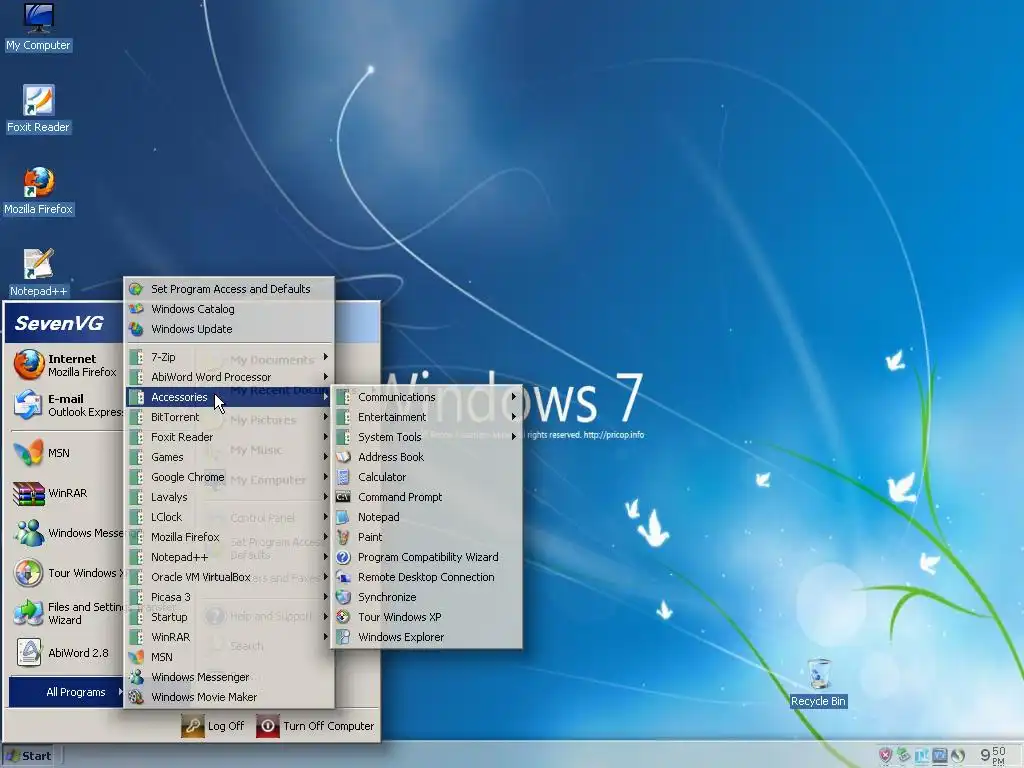Select Mozilla Firefox program folder
Screen dimensions: 1024x768
click(229, 537)
